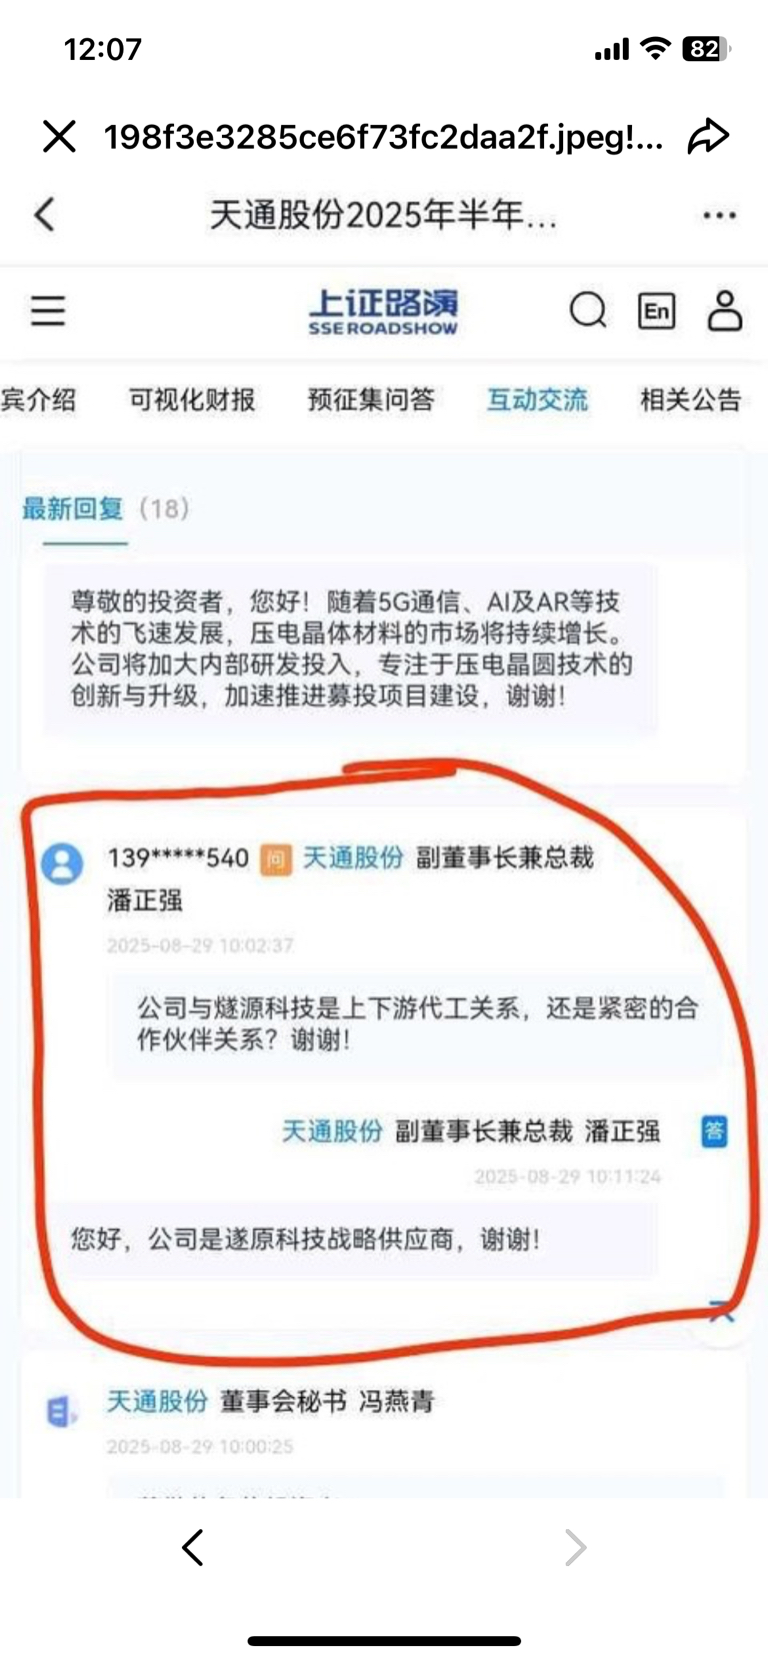768x1663 pixels.
Task: Select the 可视化财报 tab
Action: point(192,400)
